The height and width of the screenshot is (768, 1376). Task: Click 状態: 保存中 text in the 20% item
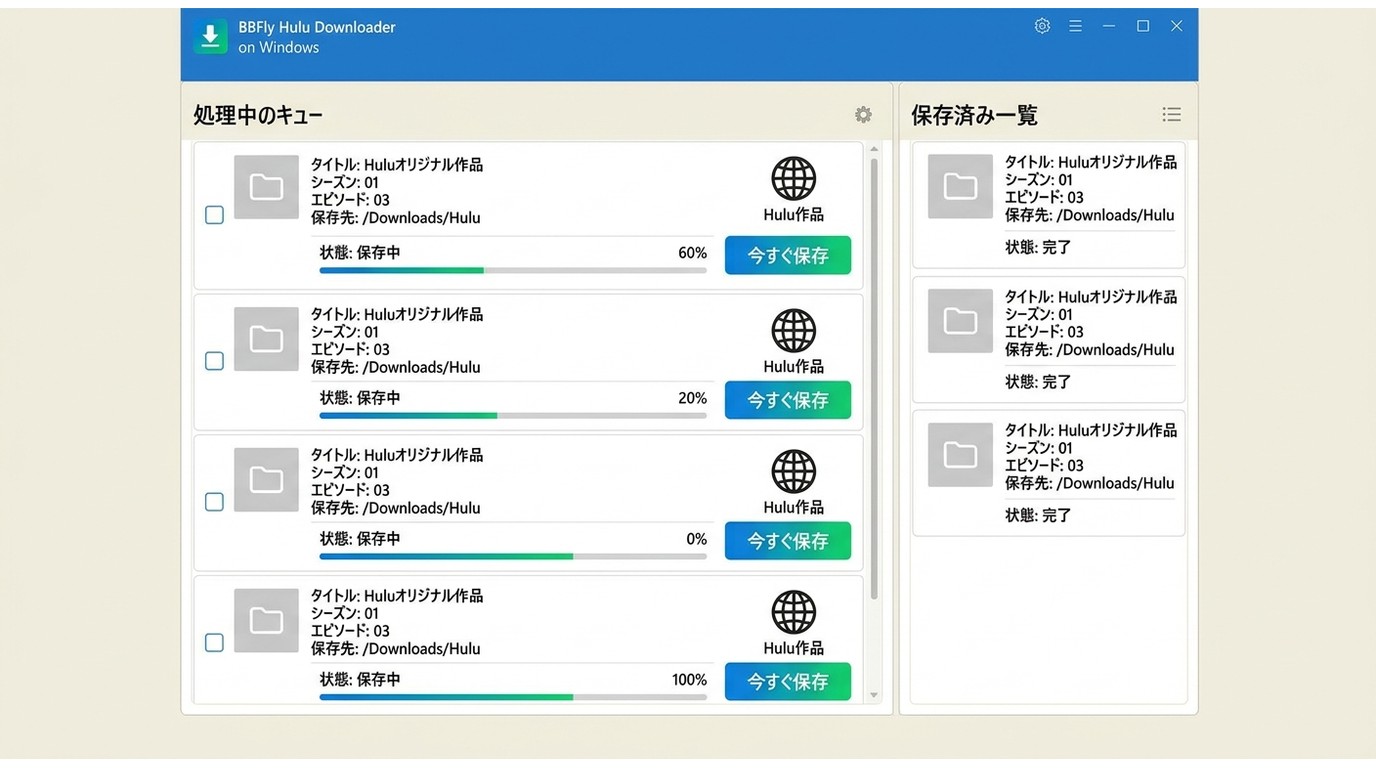360,398
